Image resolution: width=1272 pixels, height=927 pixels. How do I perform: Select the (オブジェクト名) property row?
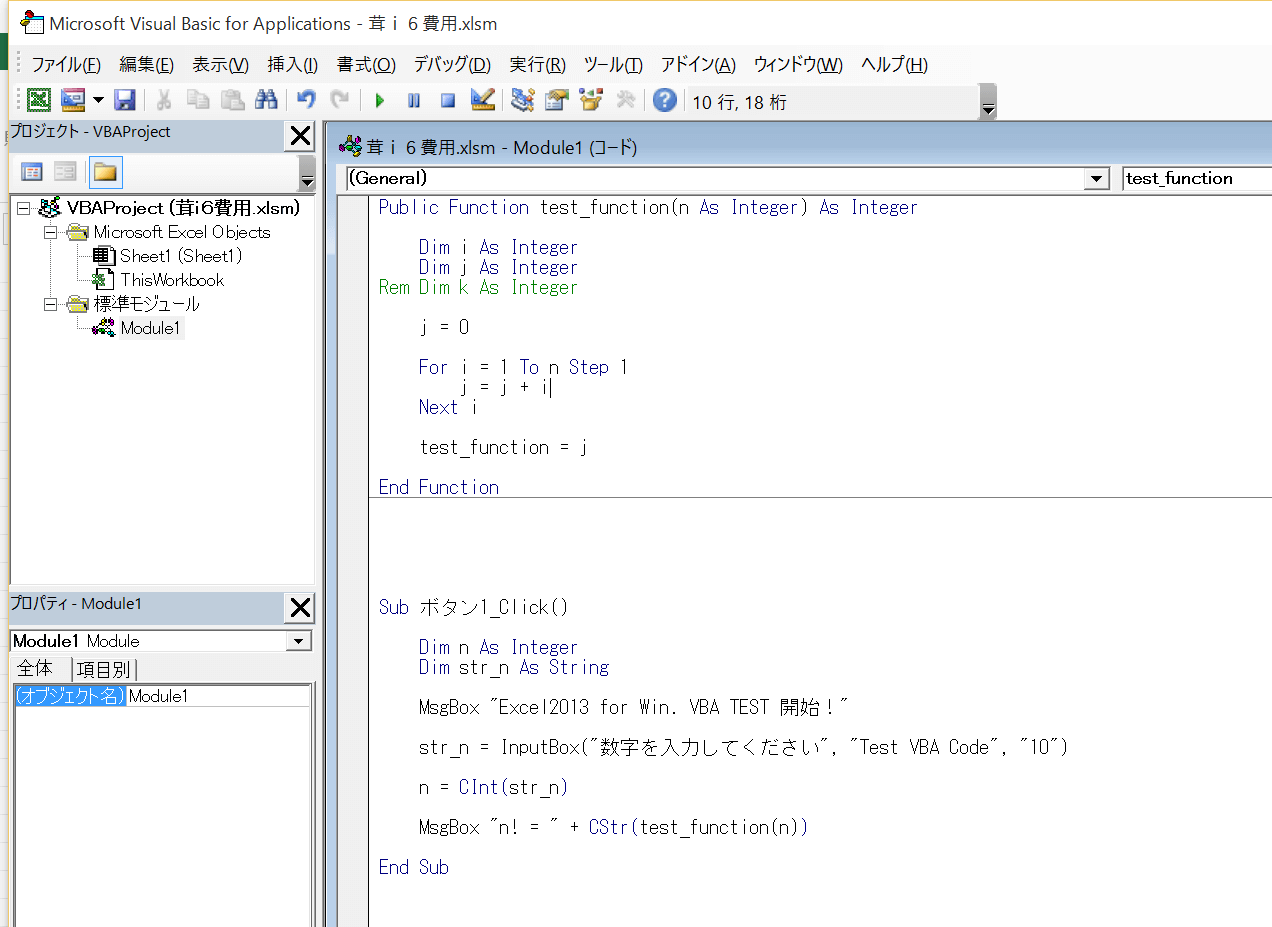[70, 696]
